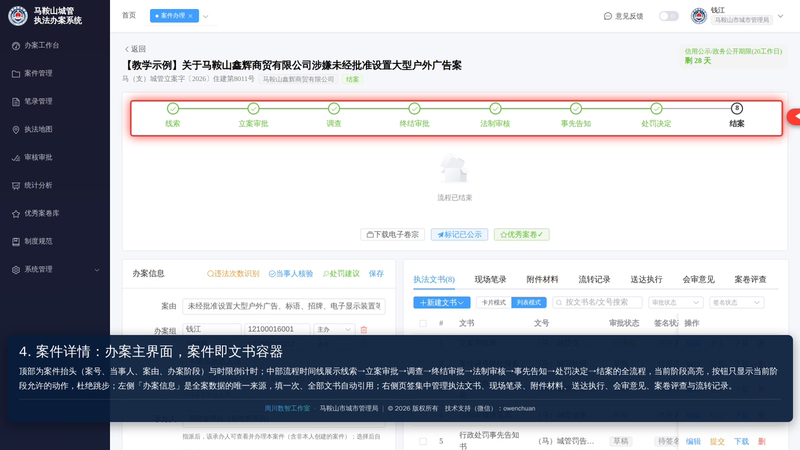Click the 调查 stage check circle

[334, 108]
